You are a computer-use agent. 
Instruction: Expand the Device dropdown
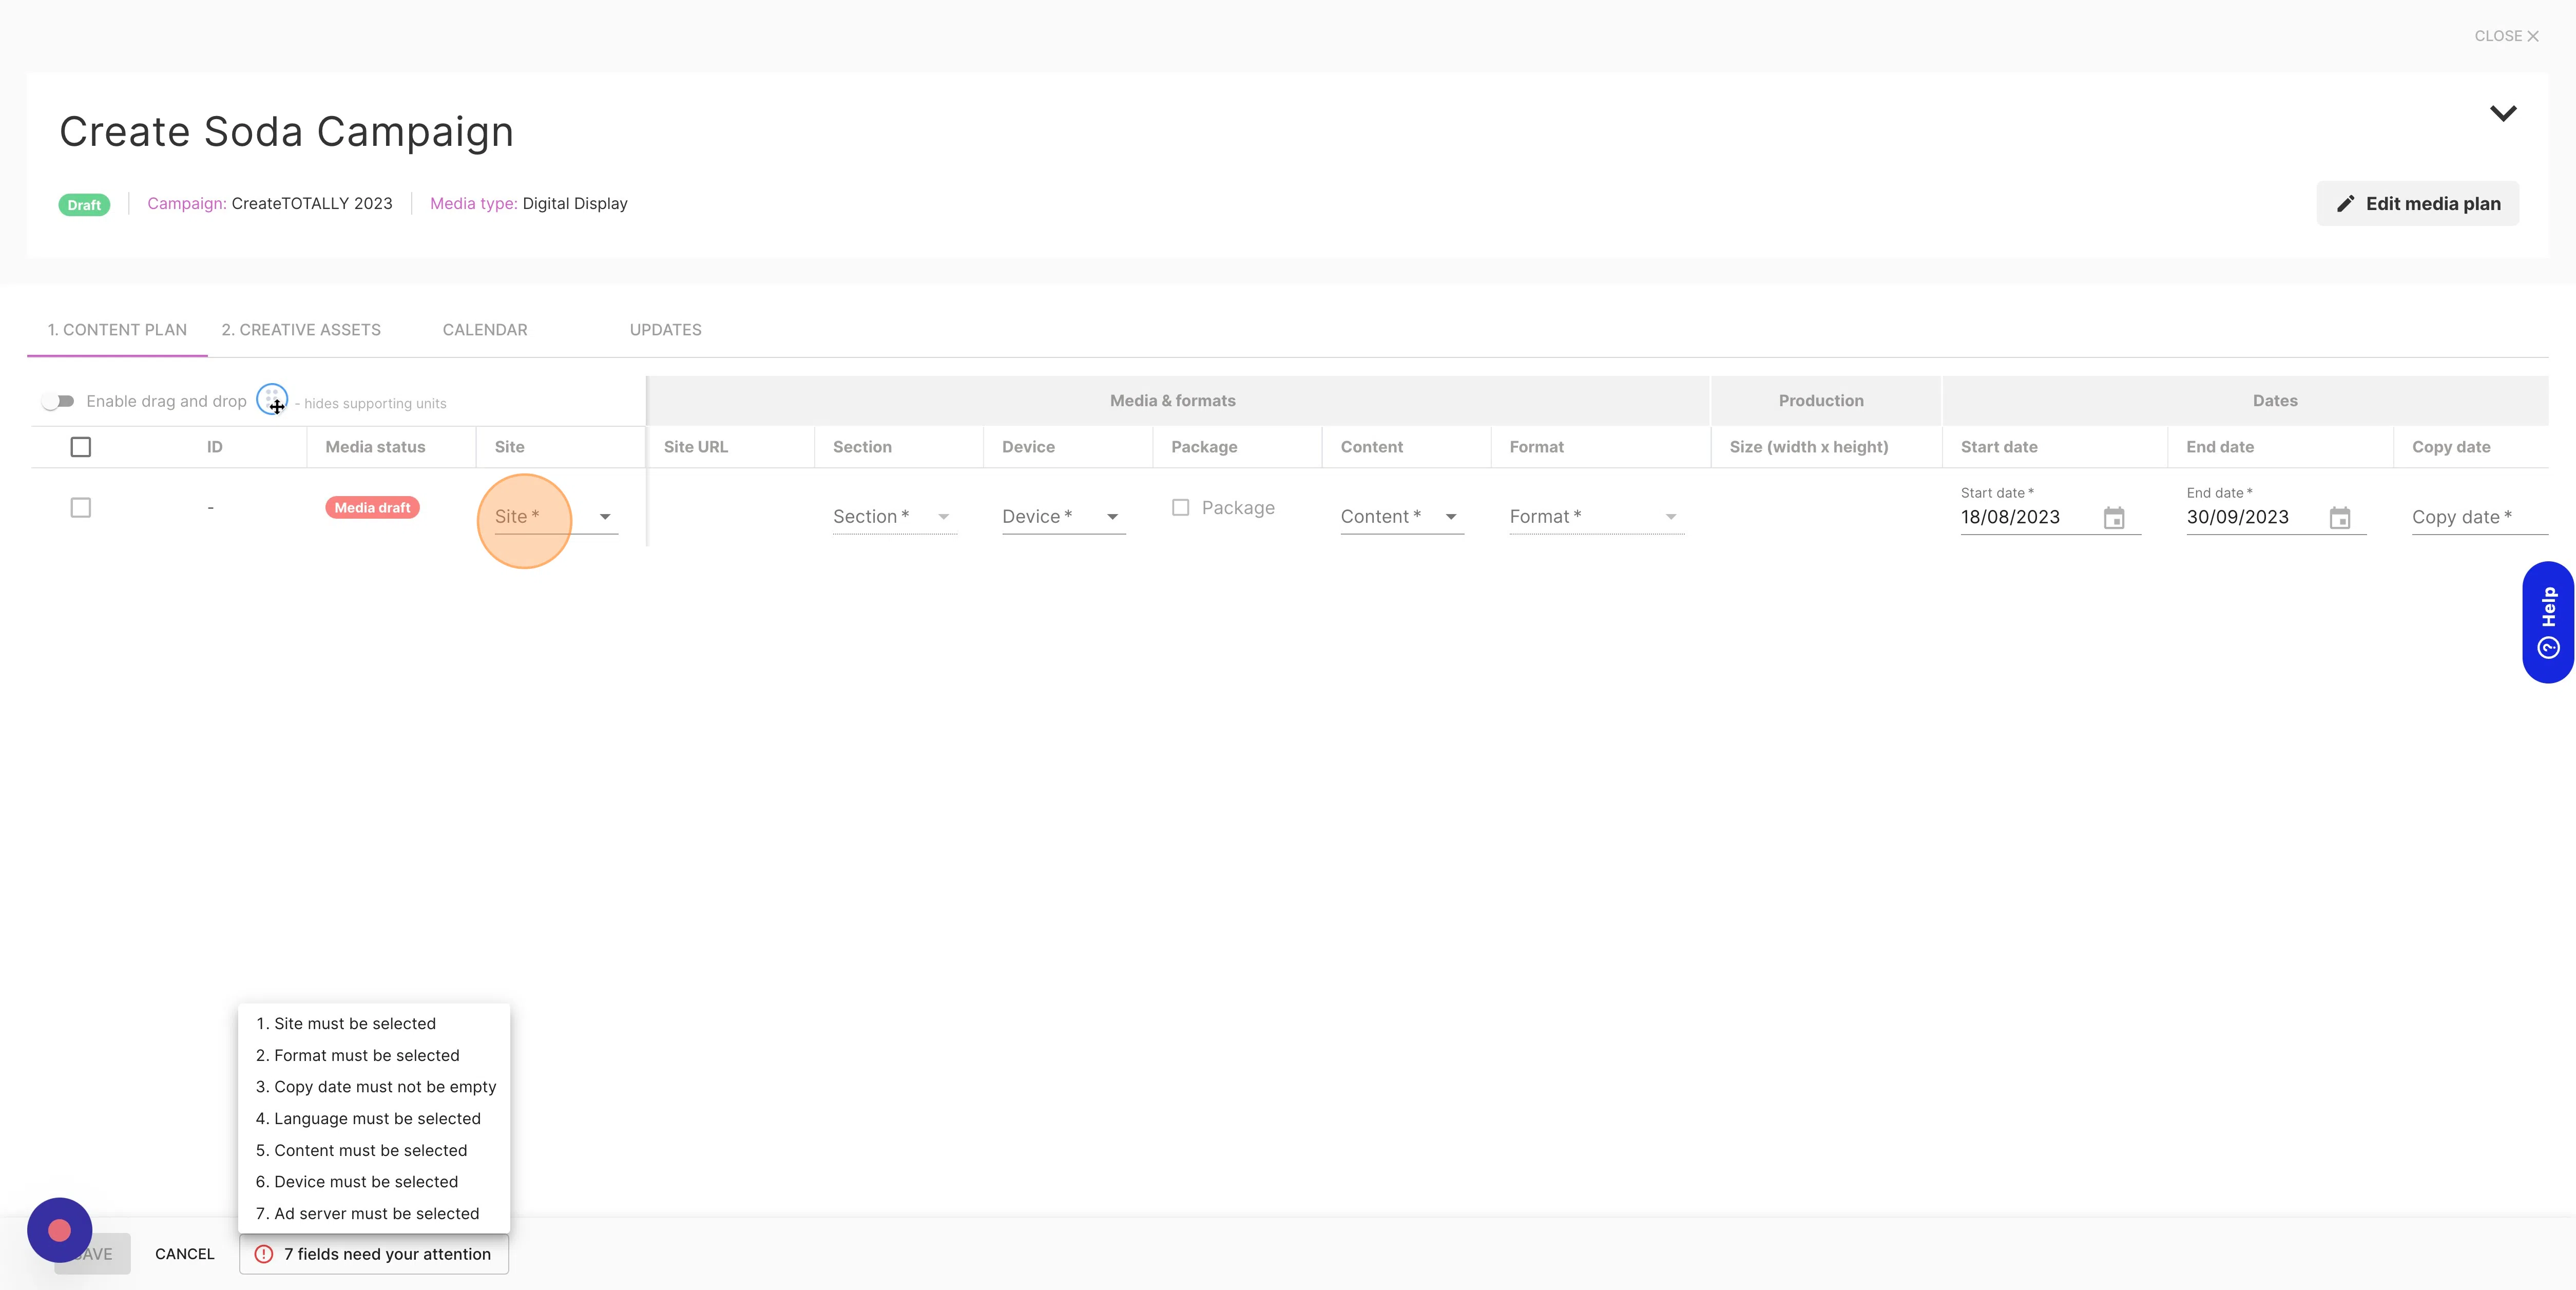click(1110, 515)
